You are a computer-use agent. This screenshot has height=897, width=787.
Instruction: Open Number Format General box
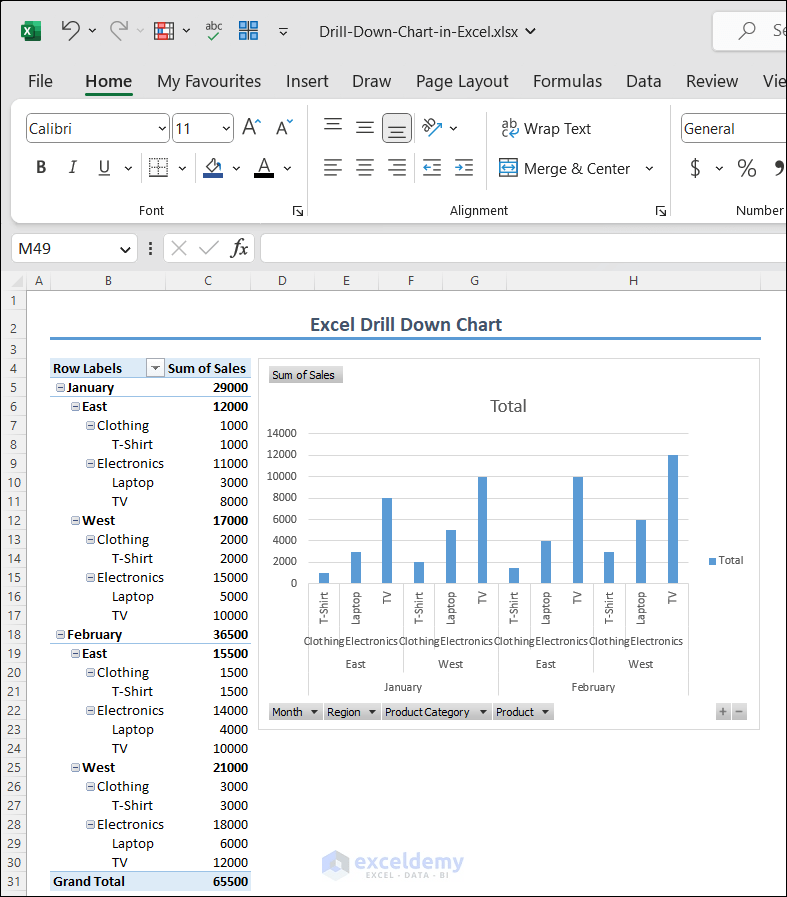(x=734, y=129)
